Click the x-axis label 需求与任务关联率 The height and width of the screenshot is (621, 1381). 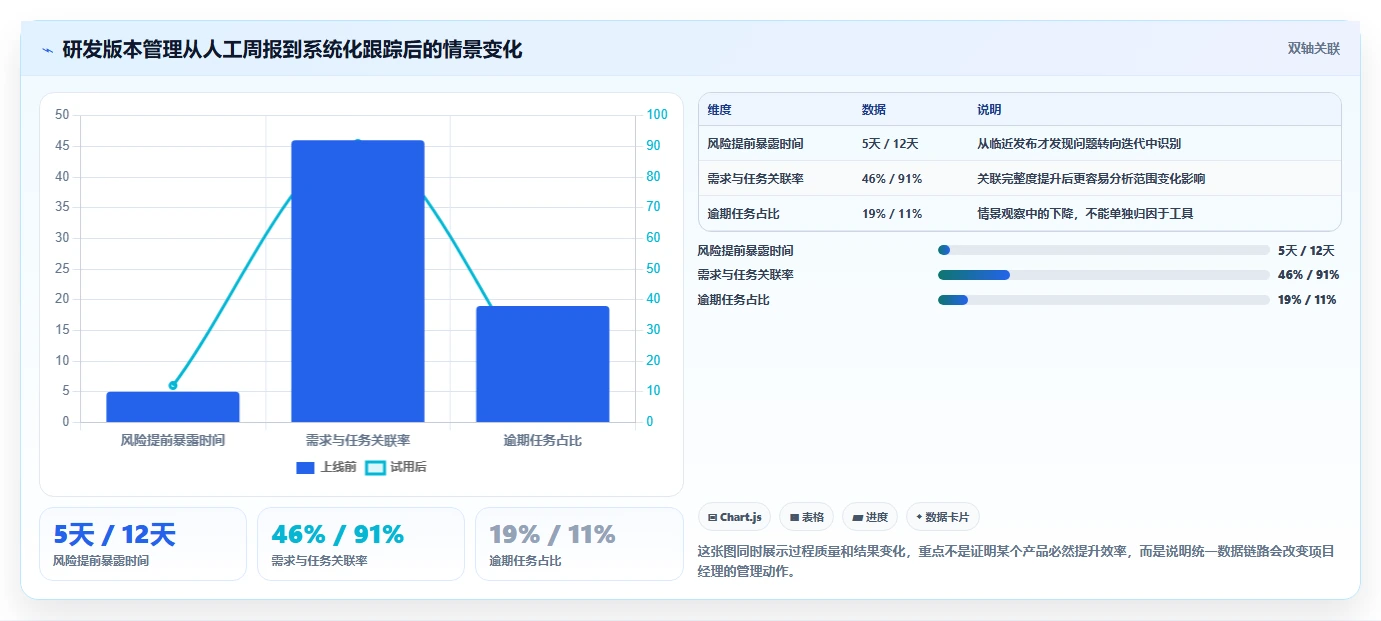358,440
